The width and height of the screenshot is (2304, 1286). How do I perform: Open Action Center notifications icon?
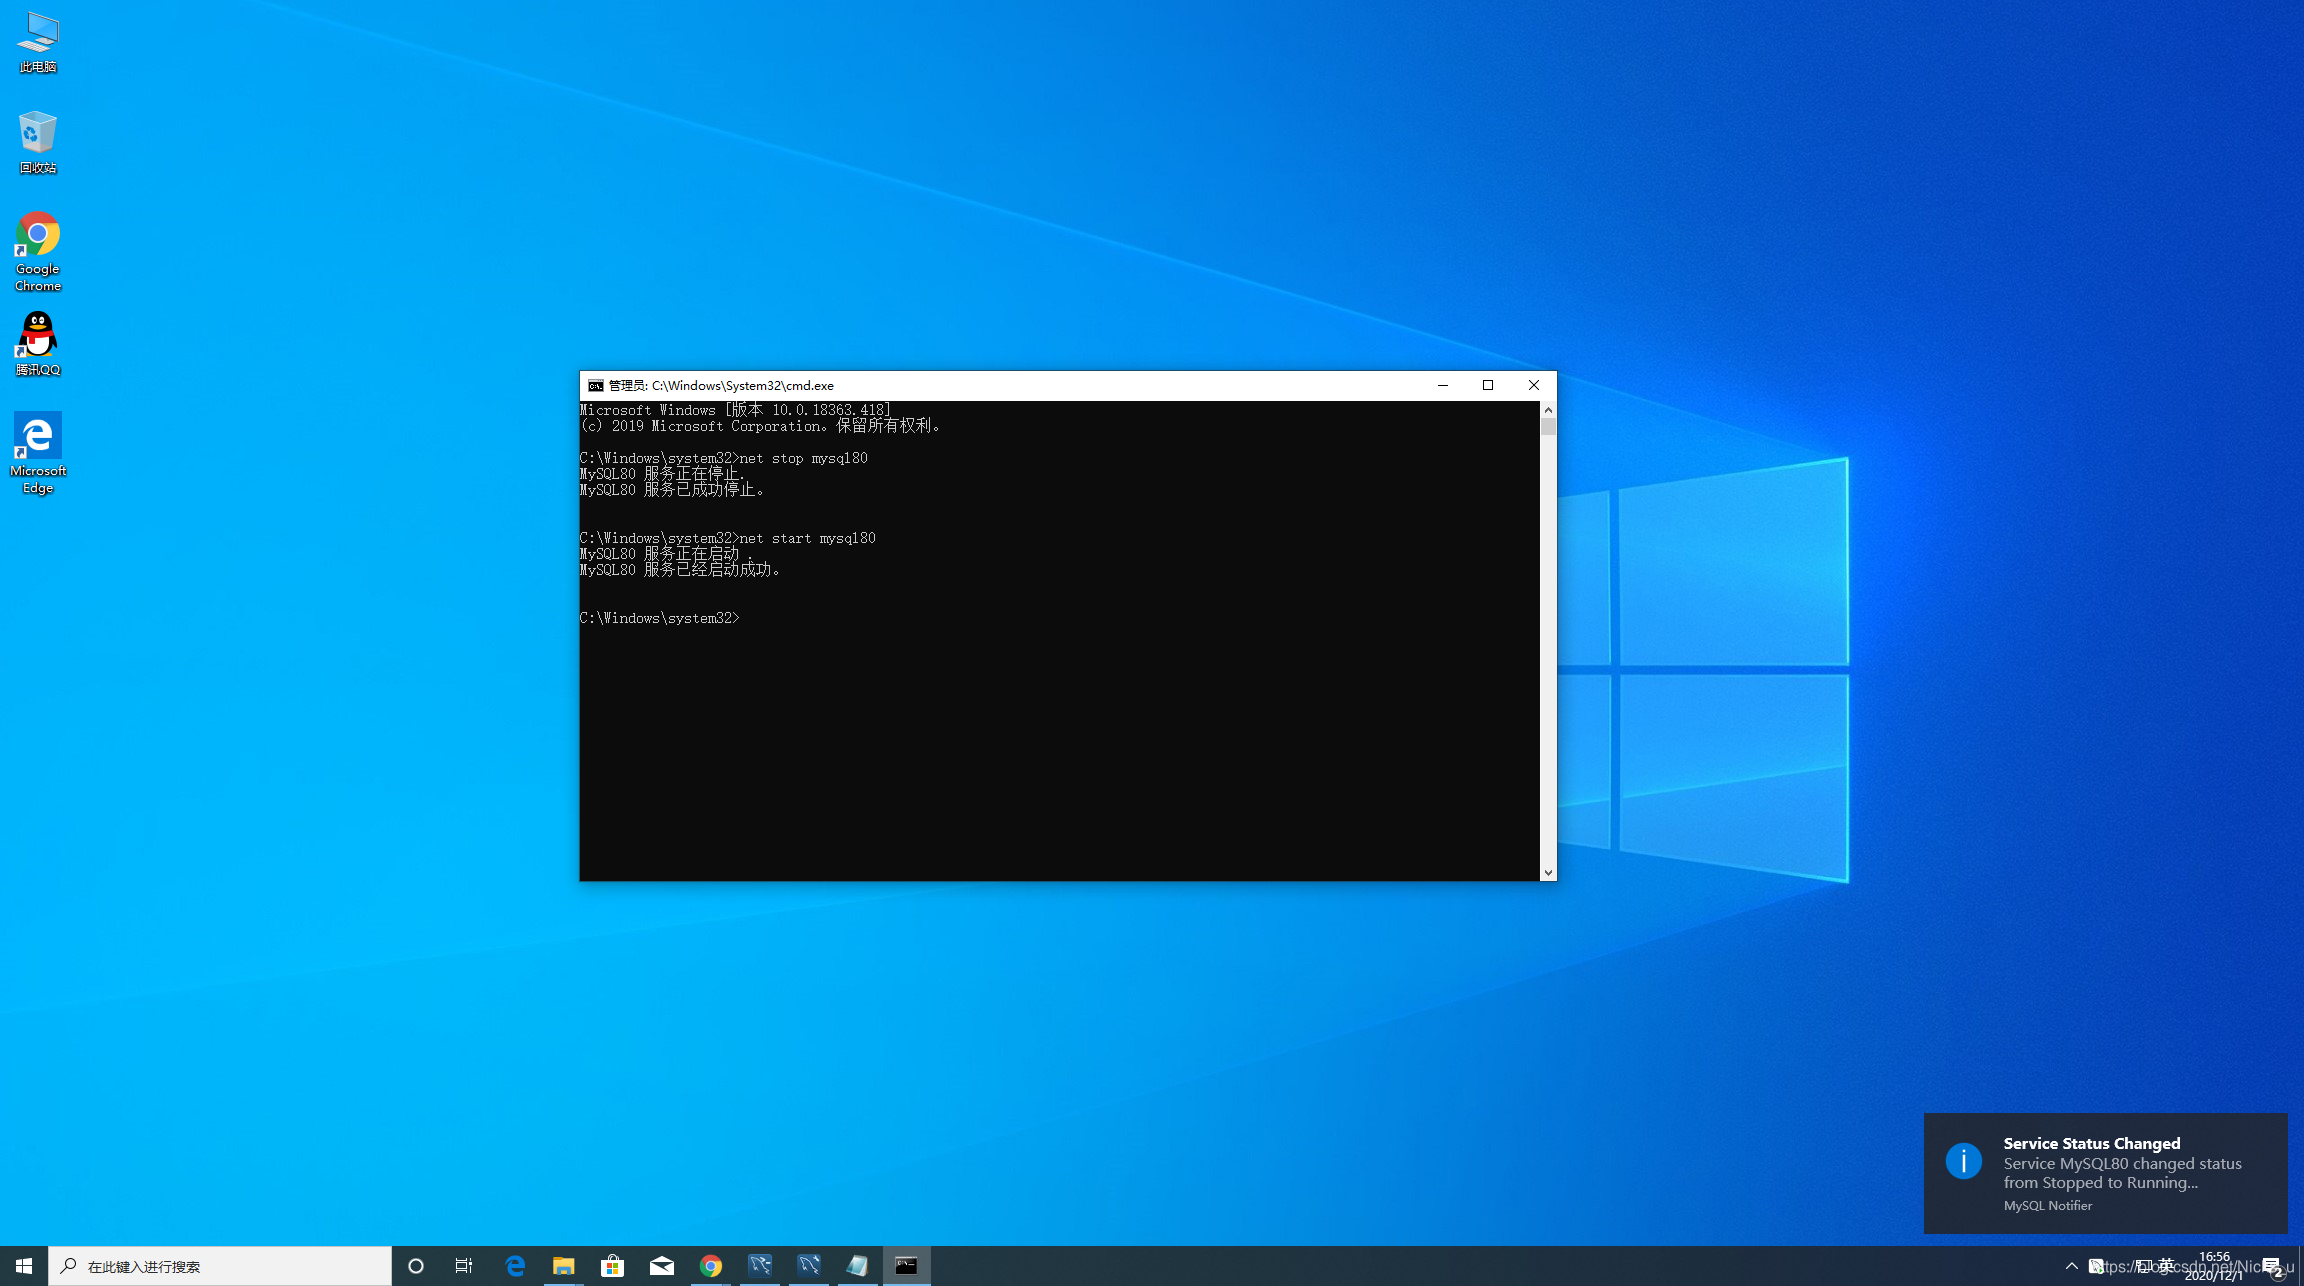click(2271, 1266)
